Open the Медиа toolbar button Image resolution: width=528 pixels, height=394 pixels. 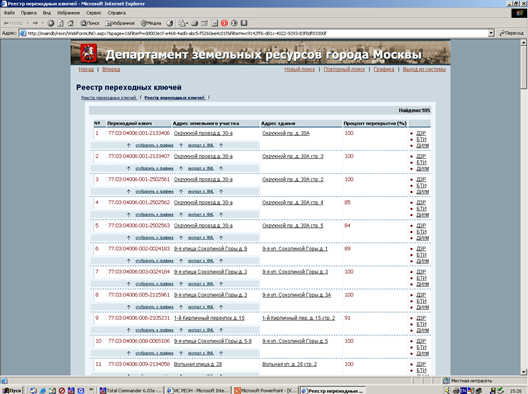tap(151, 23)
